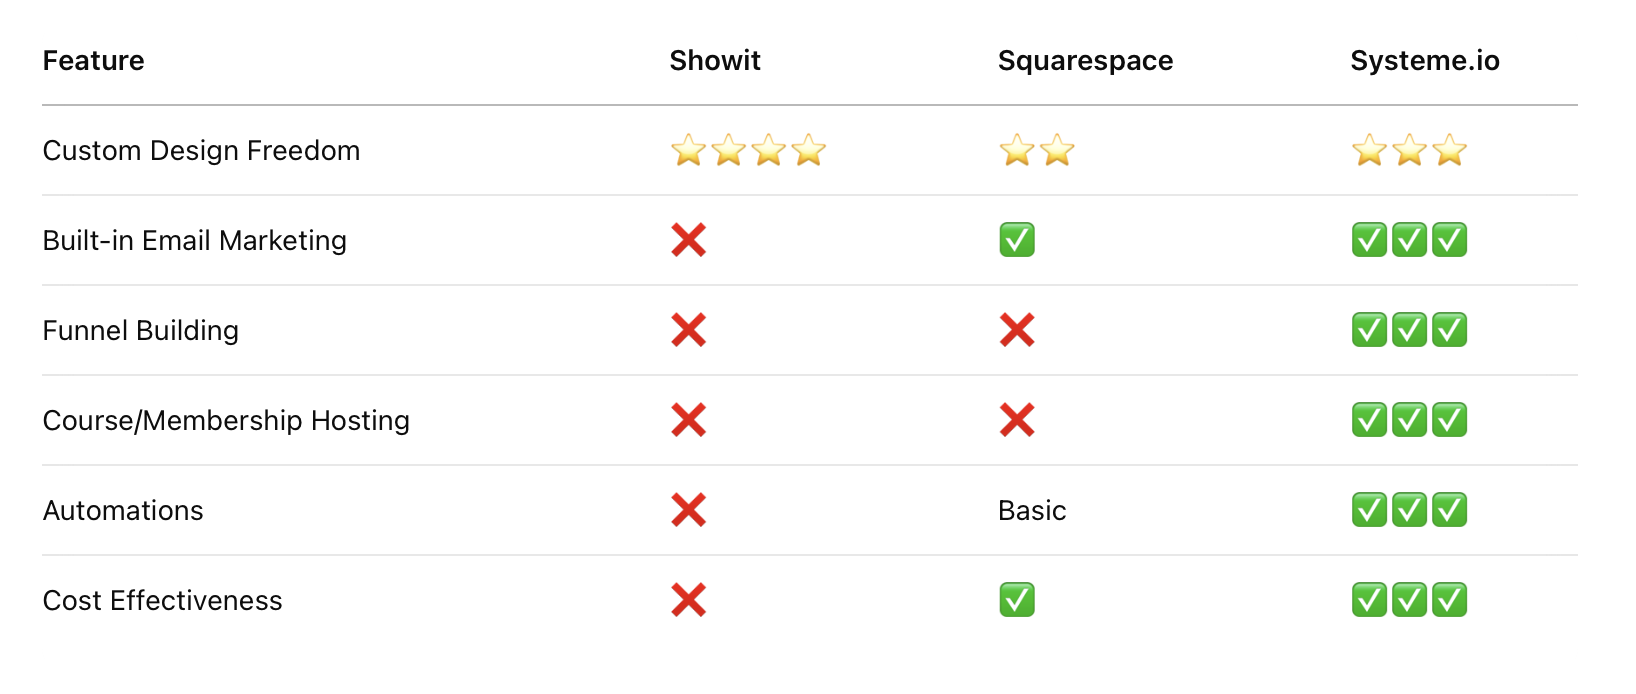Screen dimensions: 1636x694
Task: Click the Custom Design Freedom row label
Action: pyautogui.click(x=201, y=151)
